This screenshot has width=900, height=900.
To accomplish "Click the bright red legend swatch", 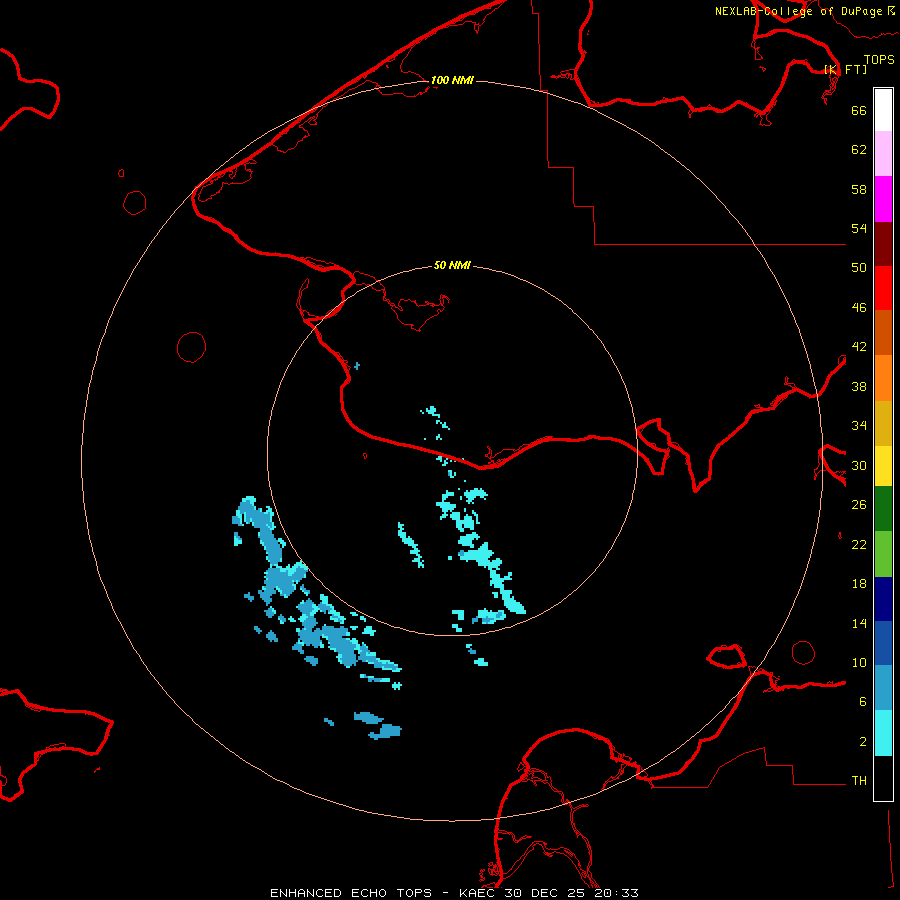I will (883, 288).
